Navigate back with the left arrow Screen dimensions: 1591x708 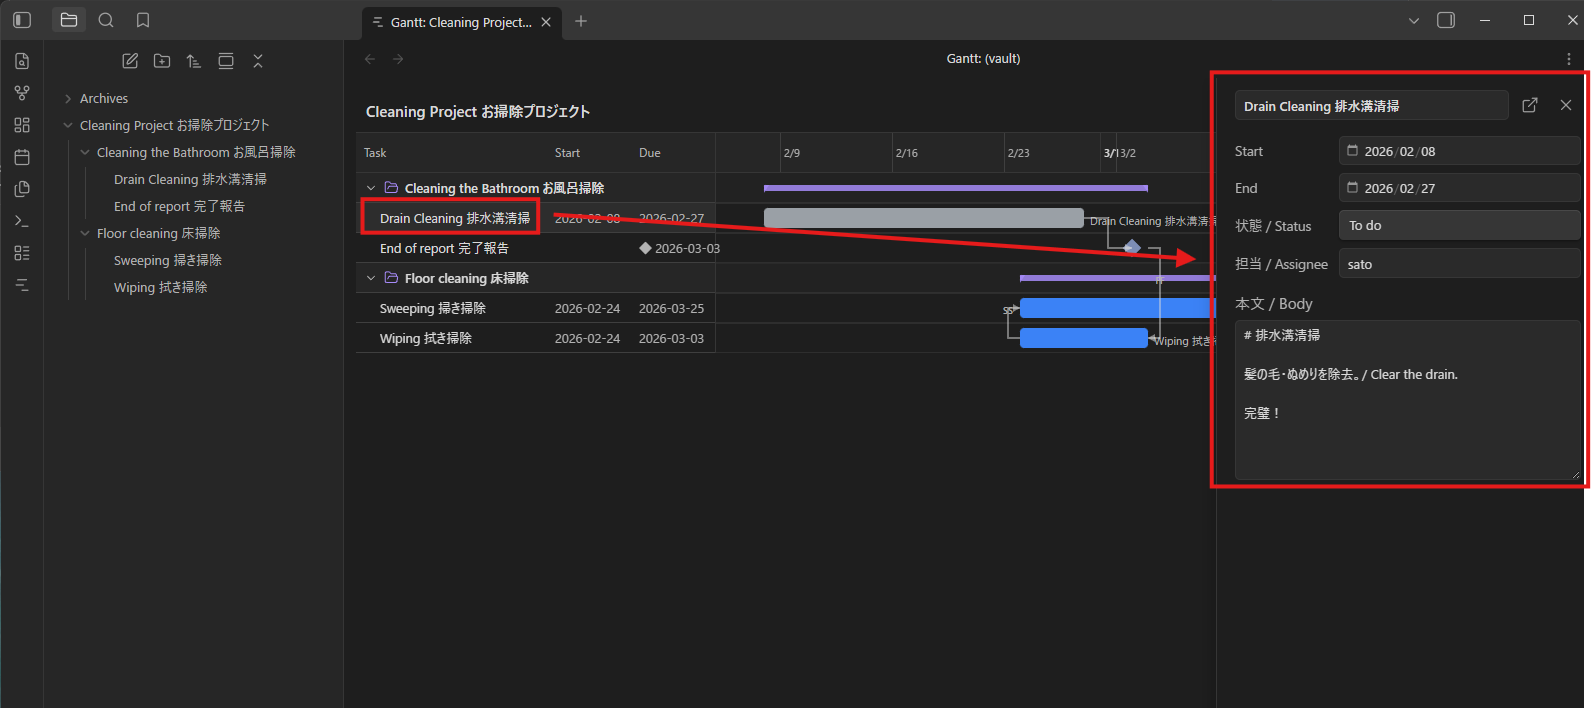[370, 59]
